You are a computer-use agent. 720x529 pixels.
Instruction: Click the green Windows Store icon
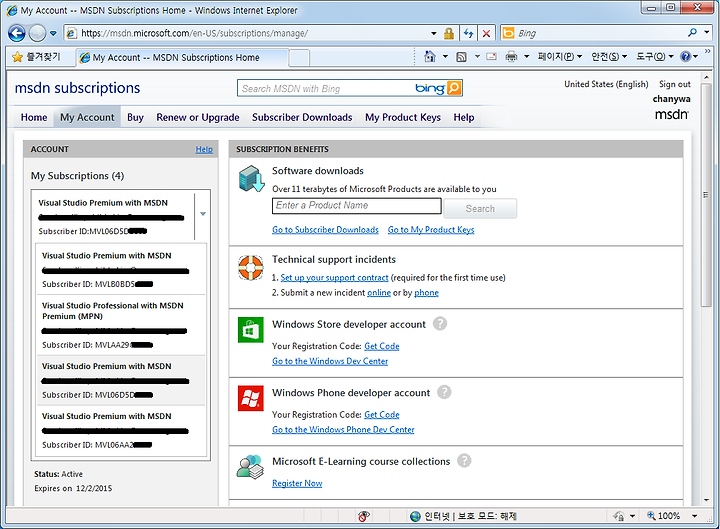(251, 330)
